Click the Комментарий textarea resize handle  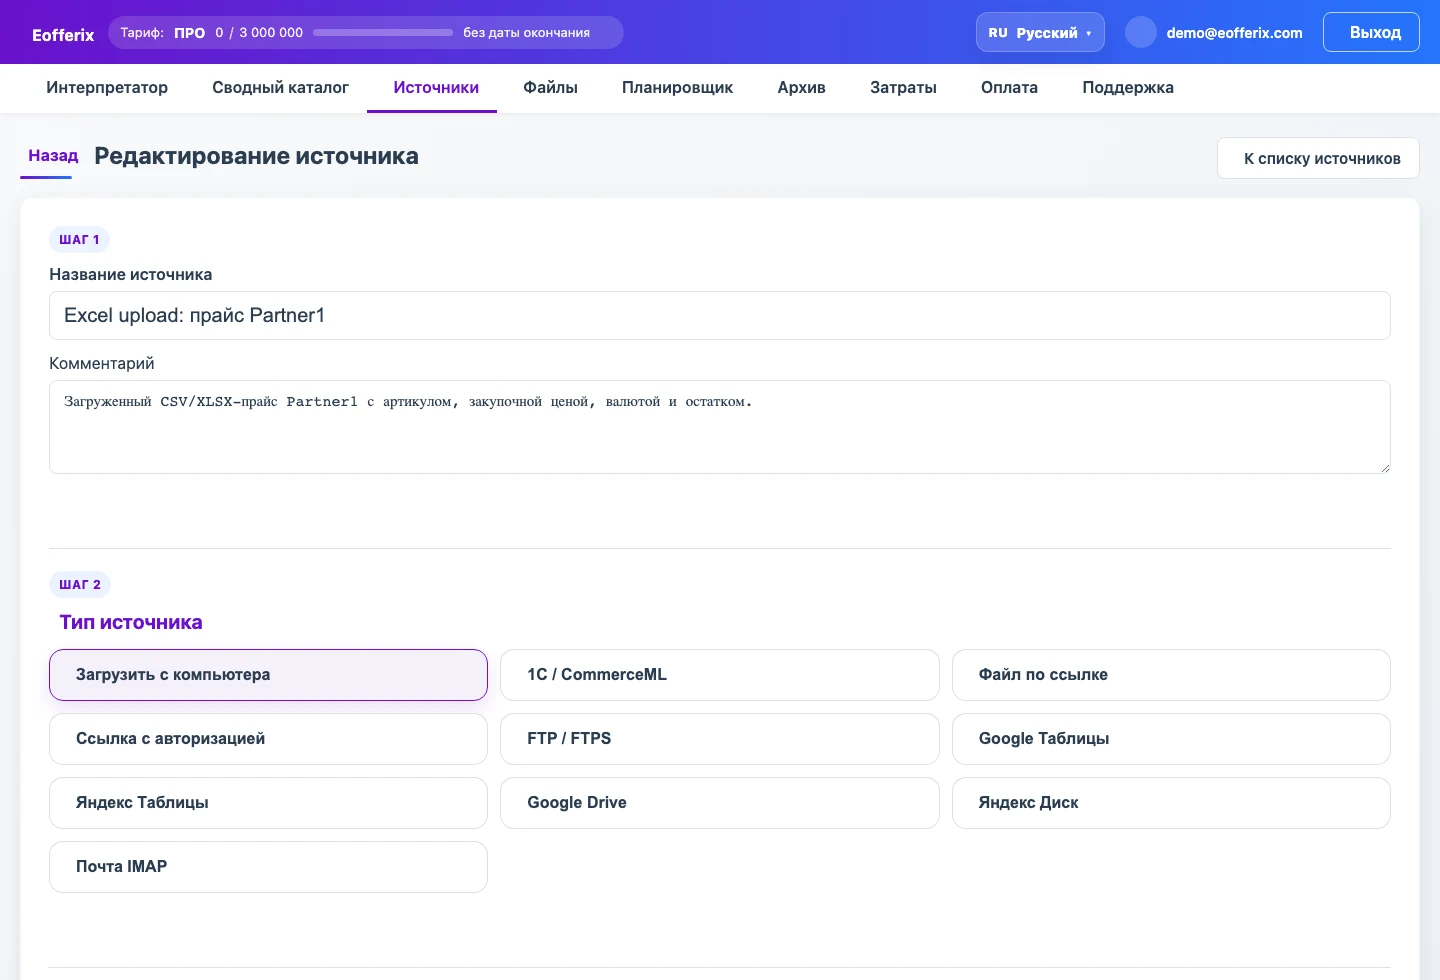pos(1385,468)
